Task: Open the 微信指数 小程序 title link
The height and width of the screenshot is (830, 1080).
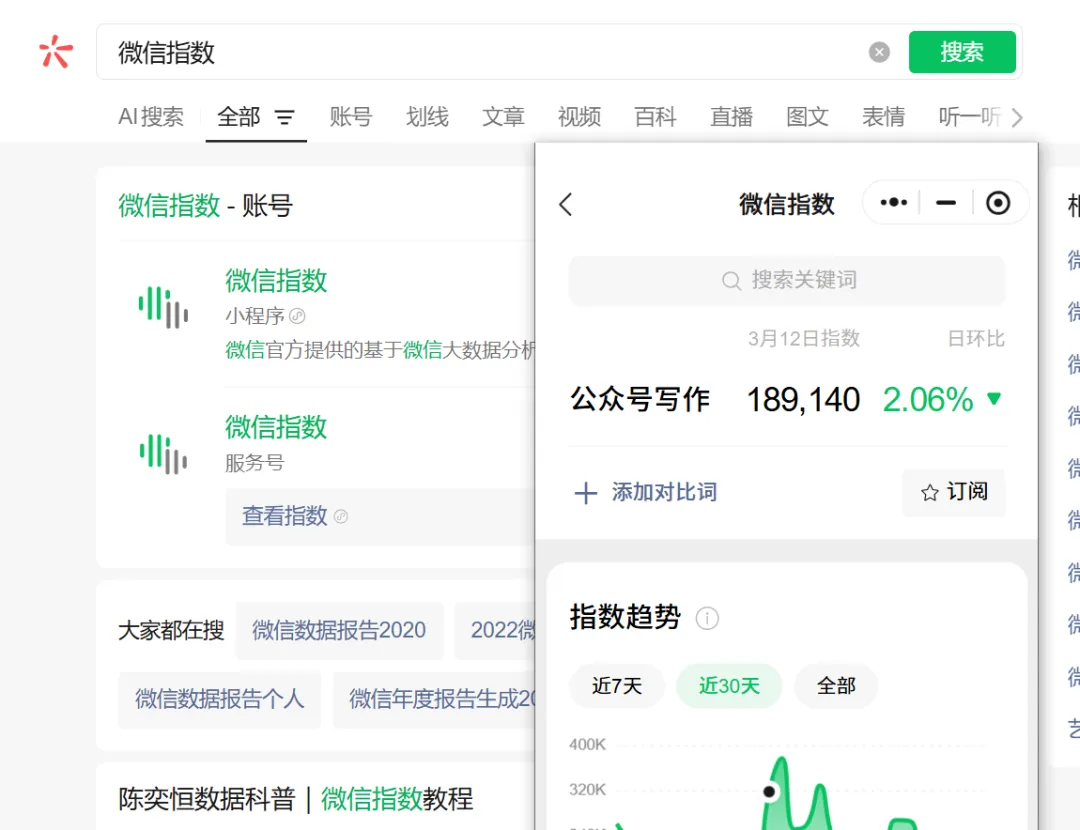Action: click(276, 280)
